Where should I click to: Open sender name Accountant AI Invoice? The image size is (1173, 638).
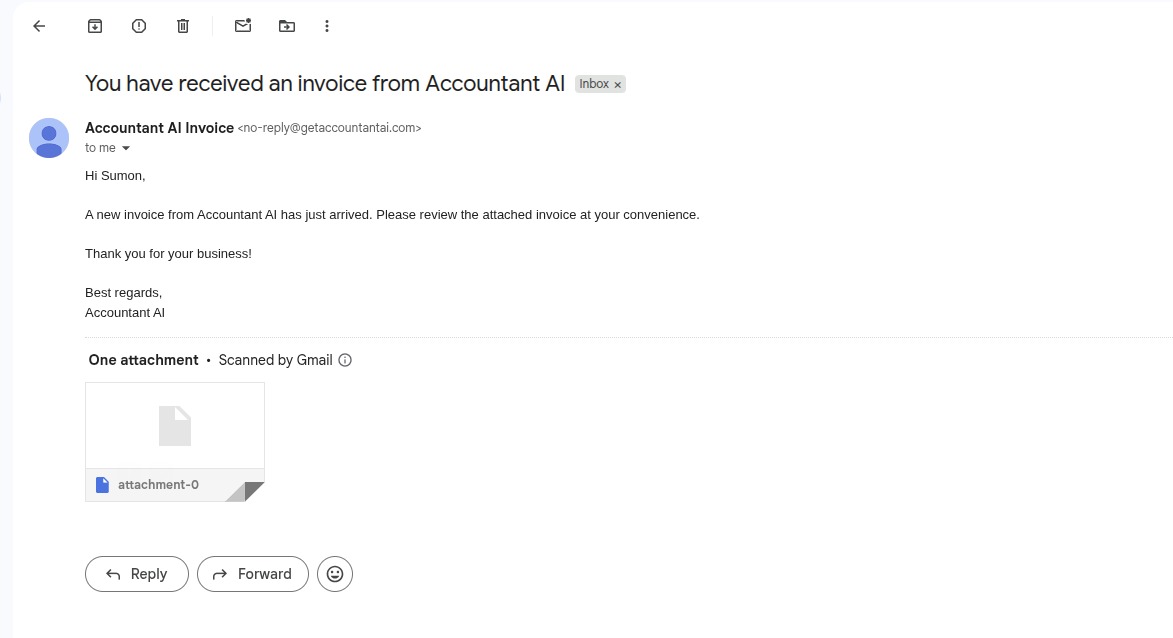(x=159, y=128)
